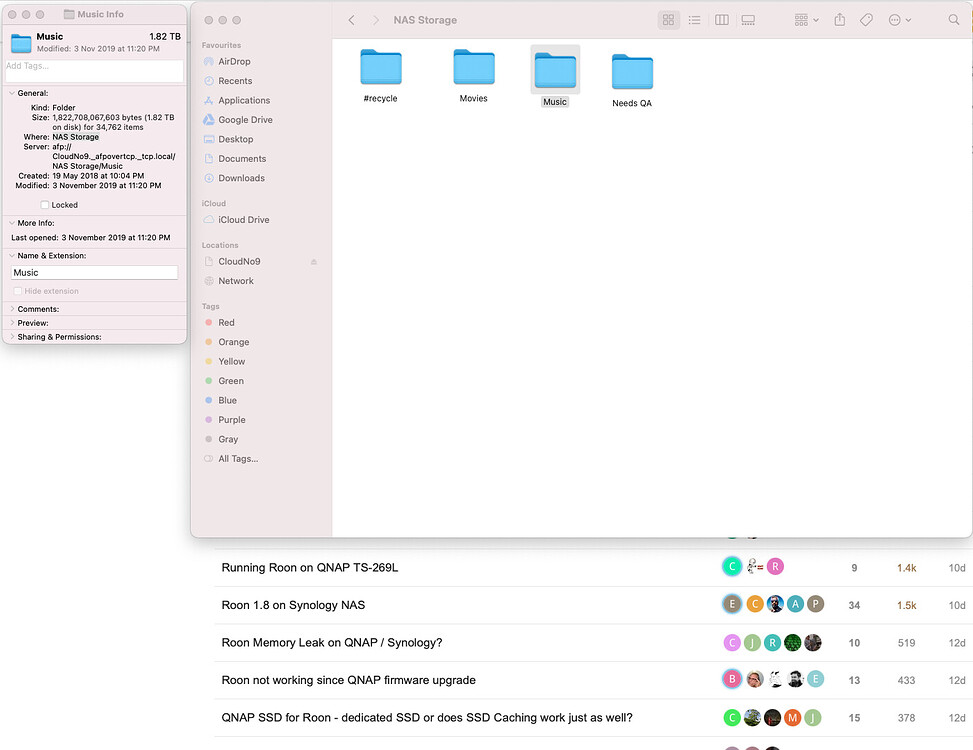973x750 pixels.
Task: Toggle the Hide extension checkbox
Action: coord(17,291)
